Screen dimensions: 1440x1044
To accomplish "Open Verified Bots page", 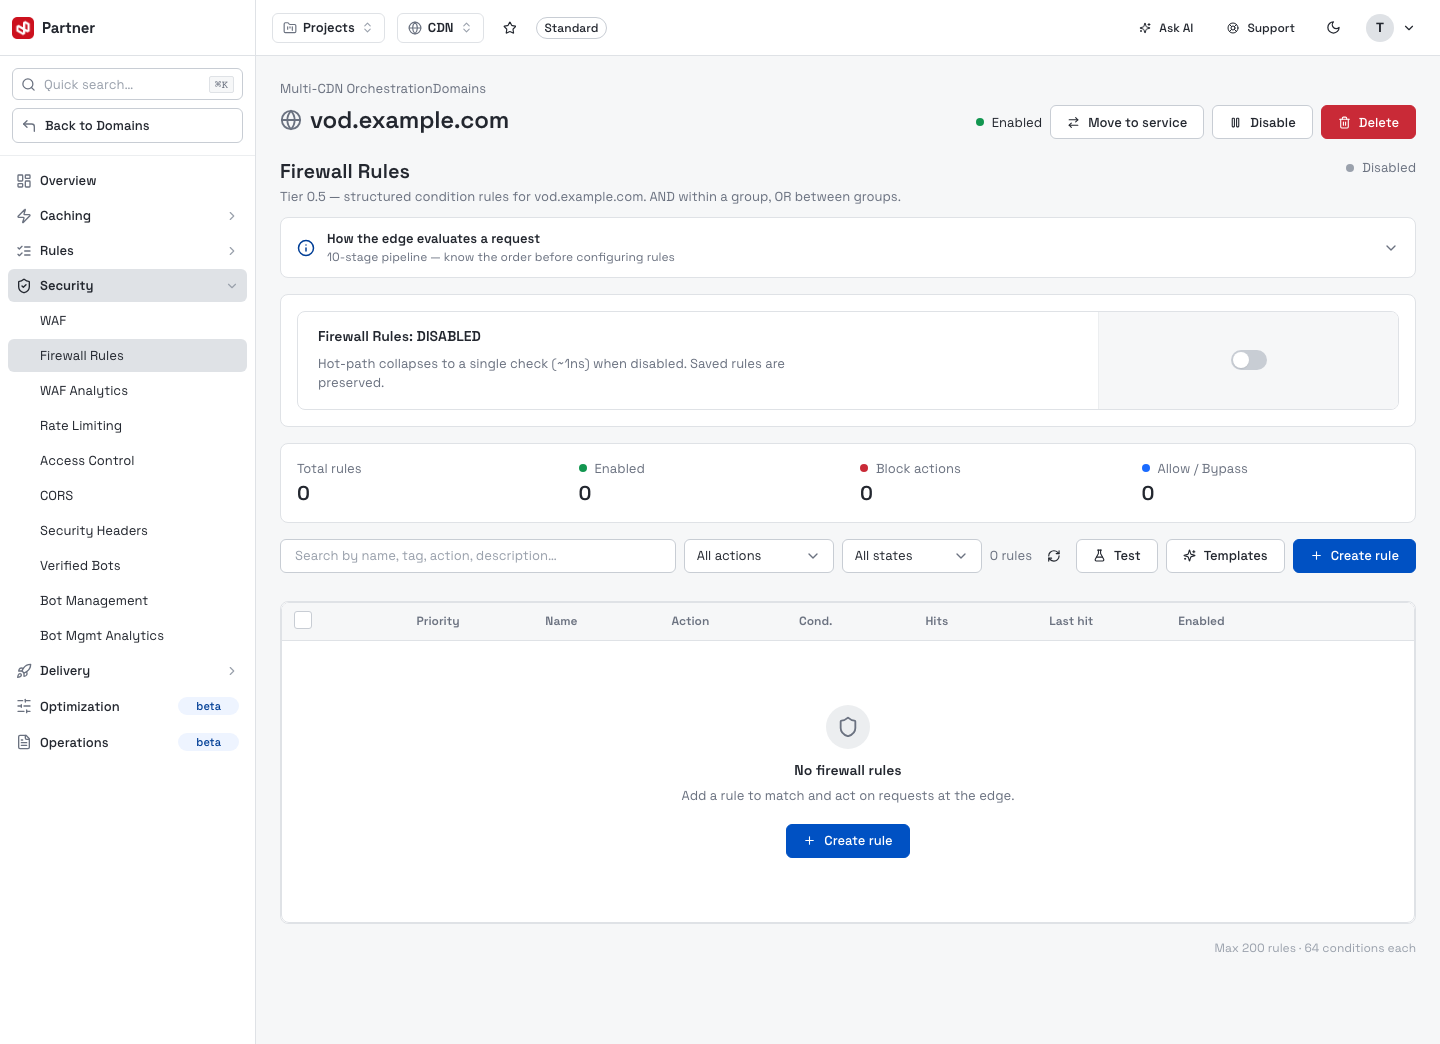I will 127,566.
